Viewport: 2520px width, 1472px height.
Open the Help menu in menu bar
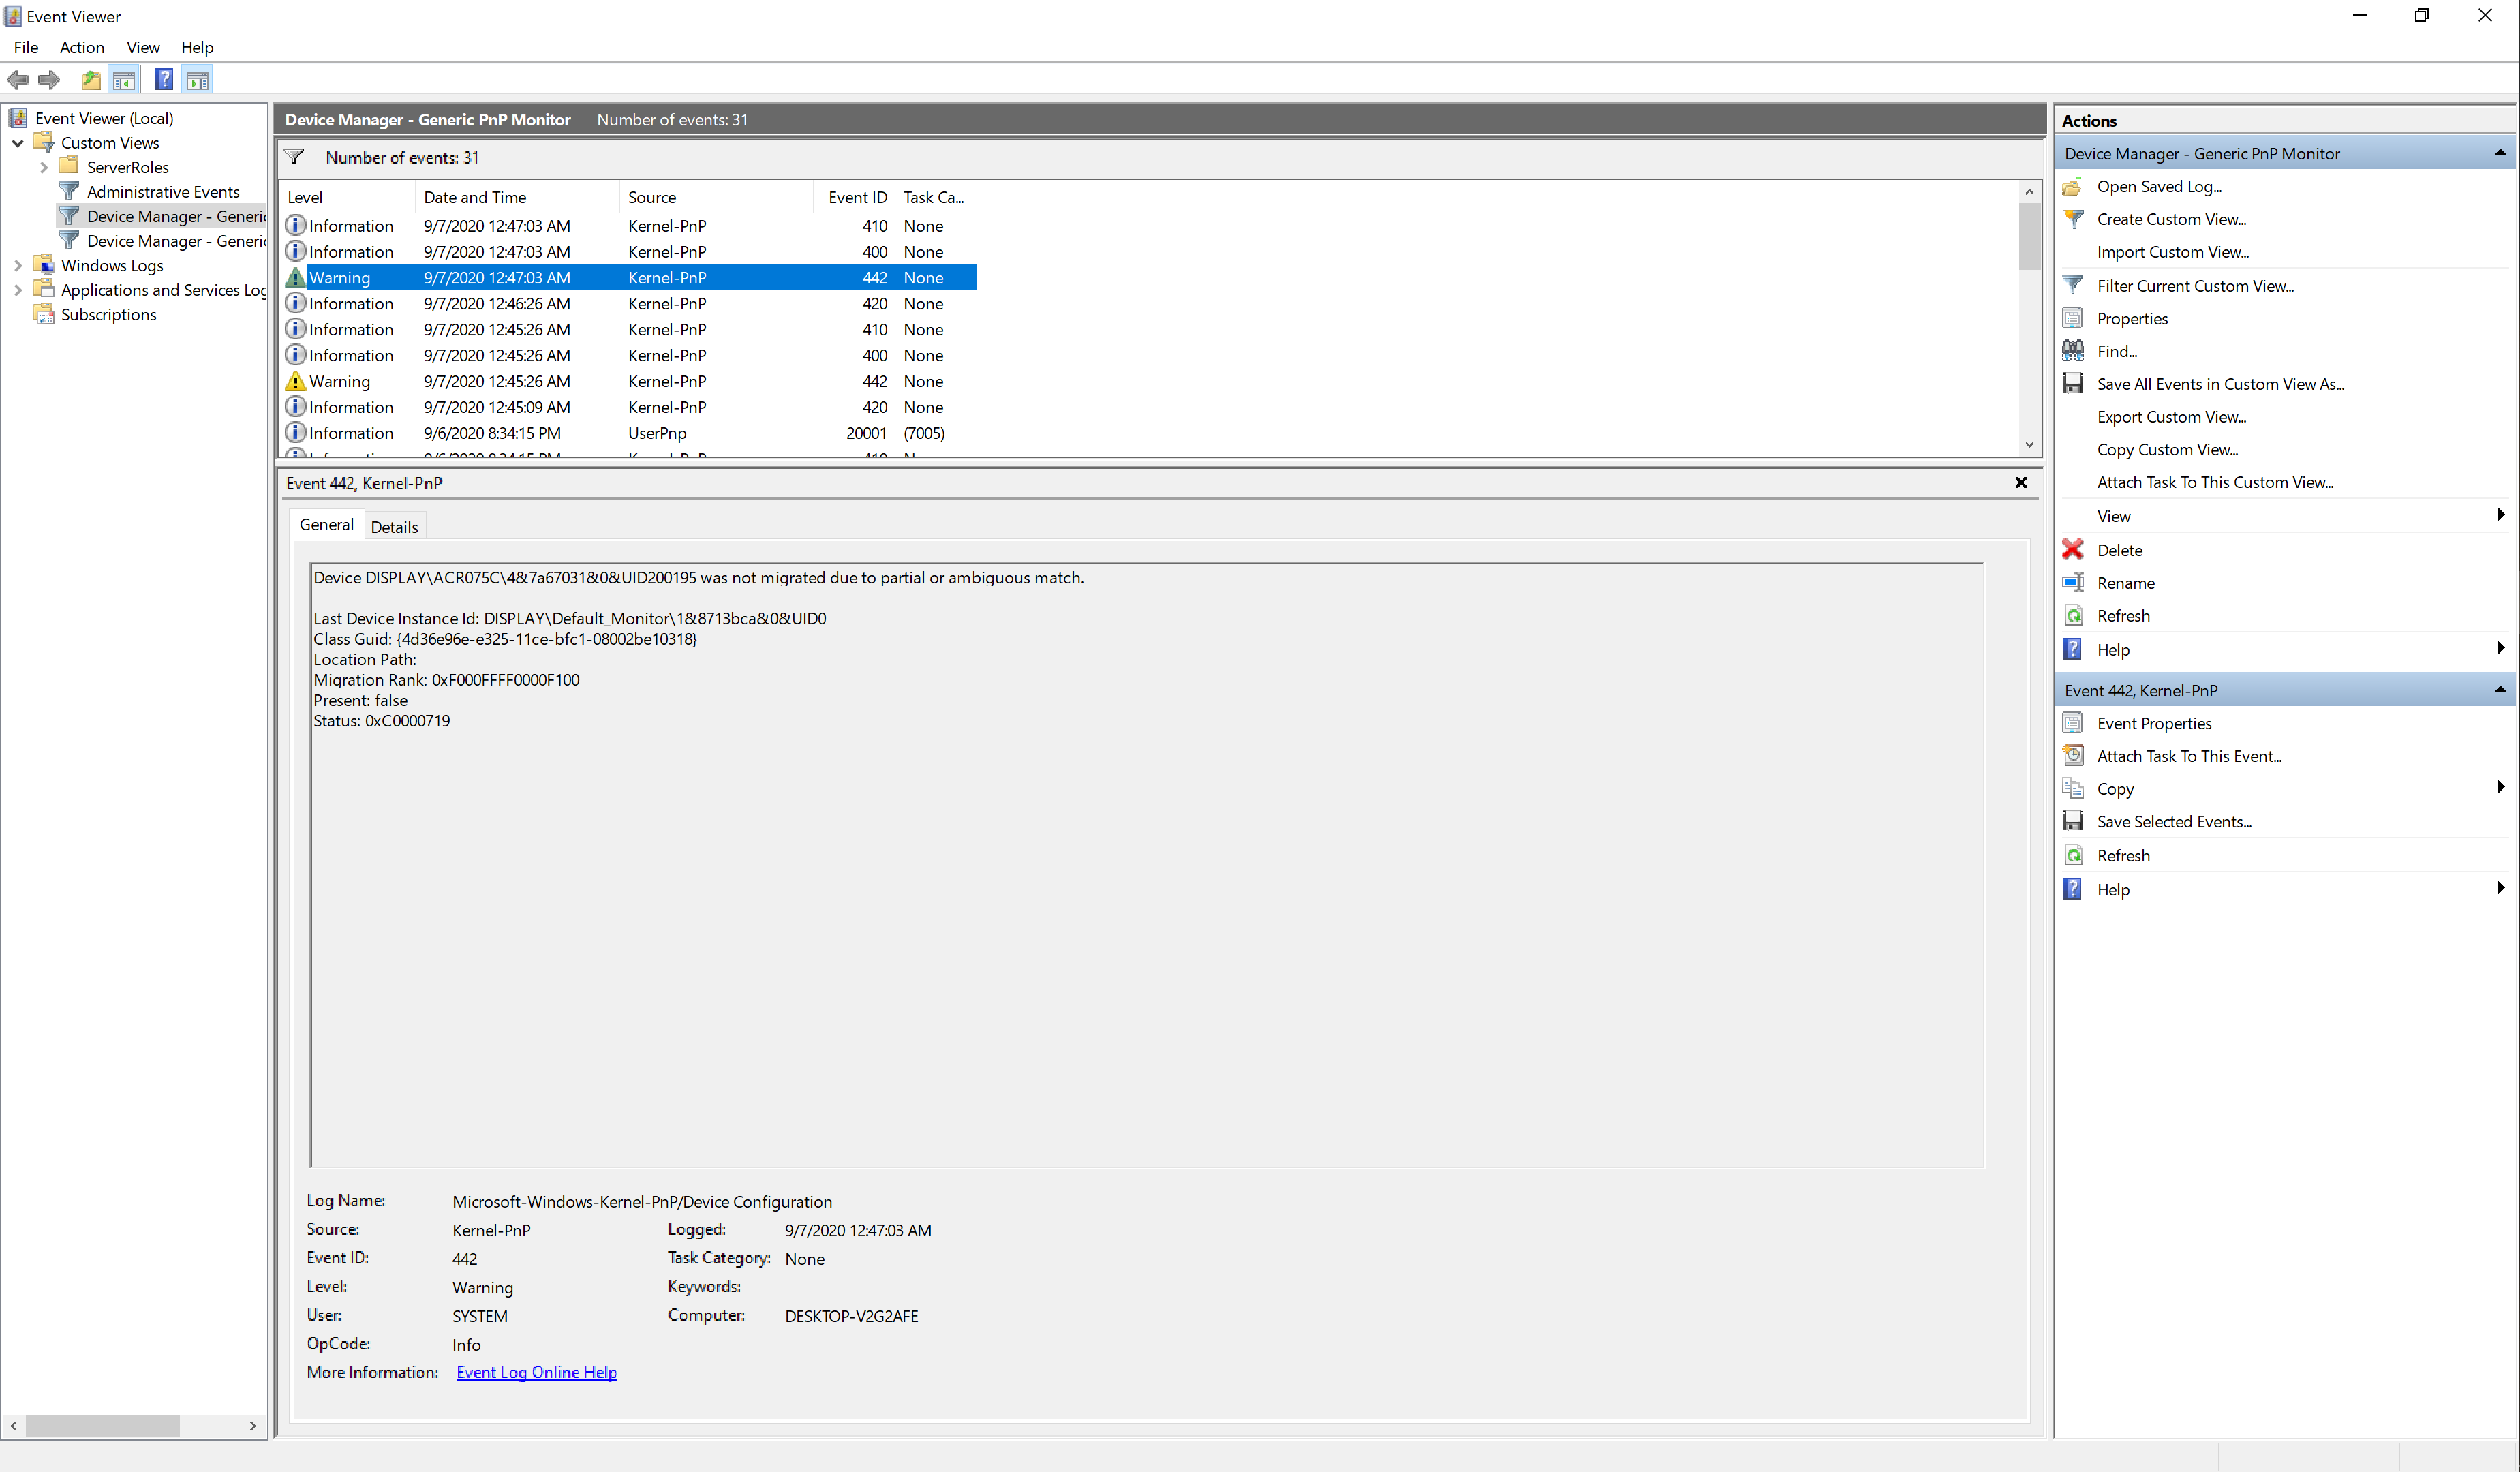tap(197, 47)
